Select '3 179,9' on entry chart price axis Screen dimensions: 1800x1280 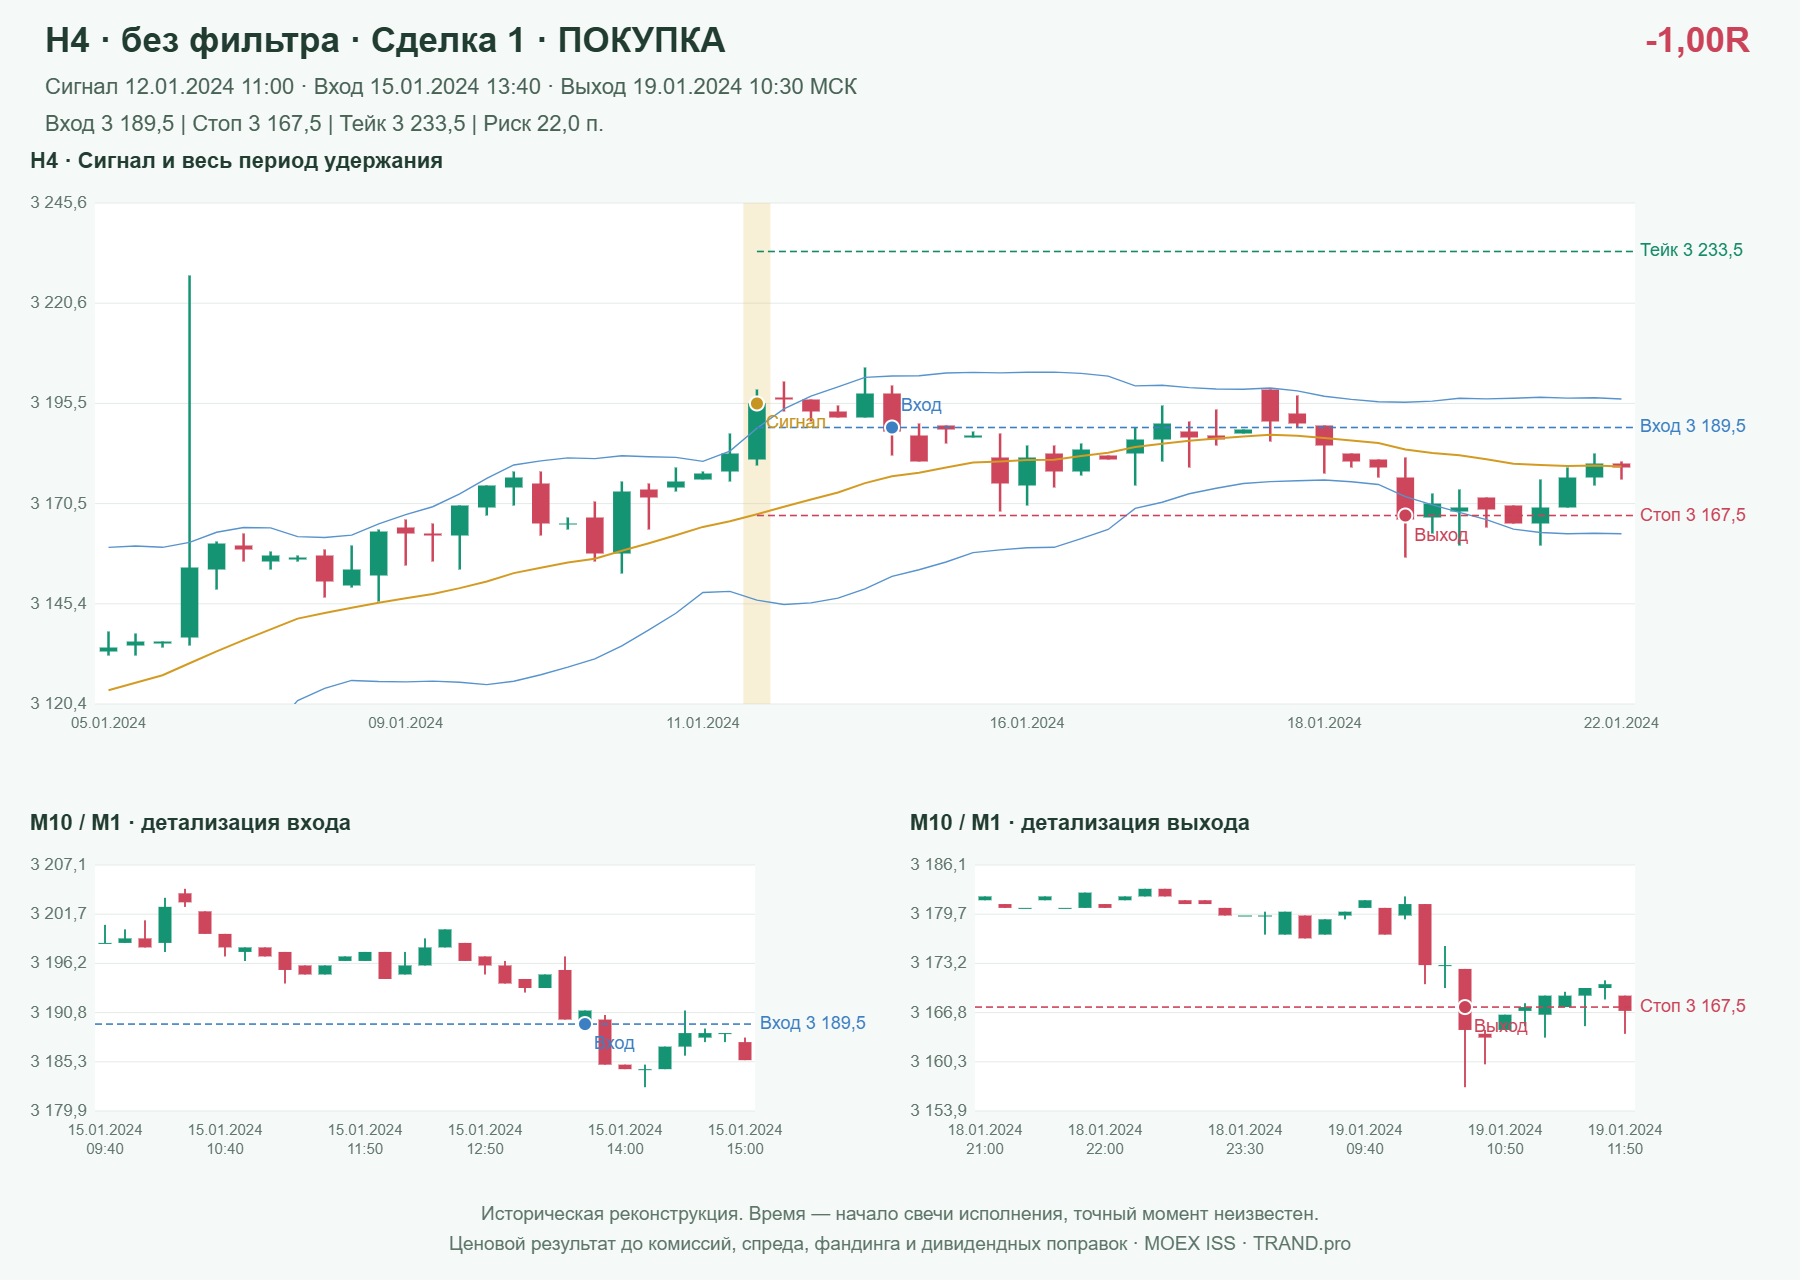[x=59, y=1110]
